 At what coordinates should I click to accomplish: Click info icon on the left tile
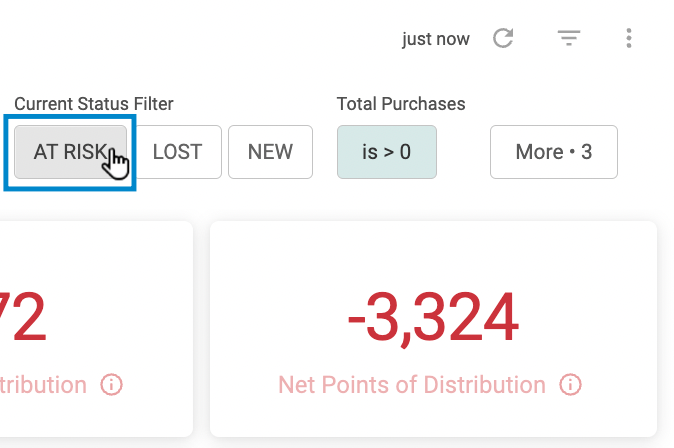coord(111,384)
